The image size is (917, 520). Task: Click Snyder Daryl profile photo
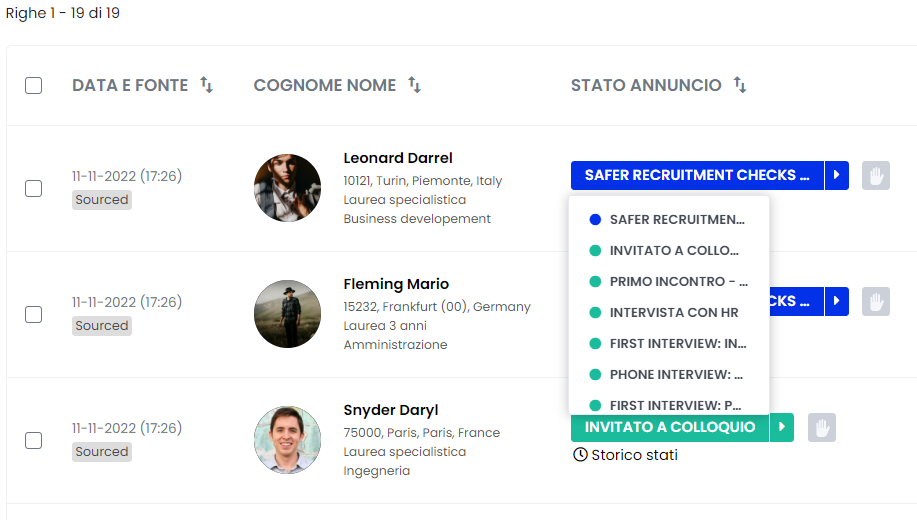point(287,440)
